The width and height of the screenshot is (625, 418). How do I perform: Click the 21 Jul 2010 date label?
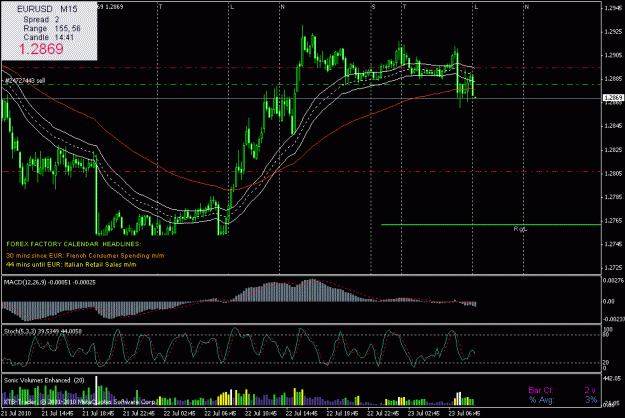16,413
